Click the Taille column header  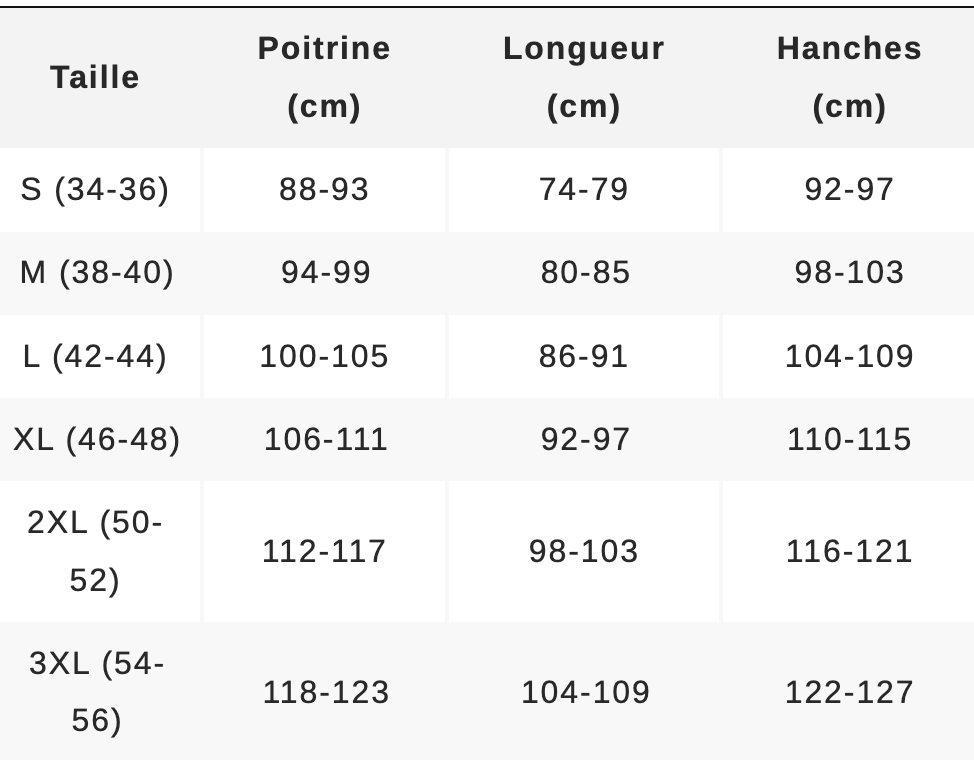pos(95,78)
